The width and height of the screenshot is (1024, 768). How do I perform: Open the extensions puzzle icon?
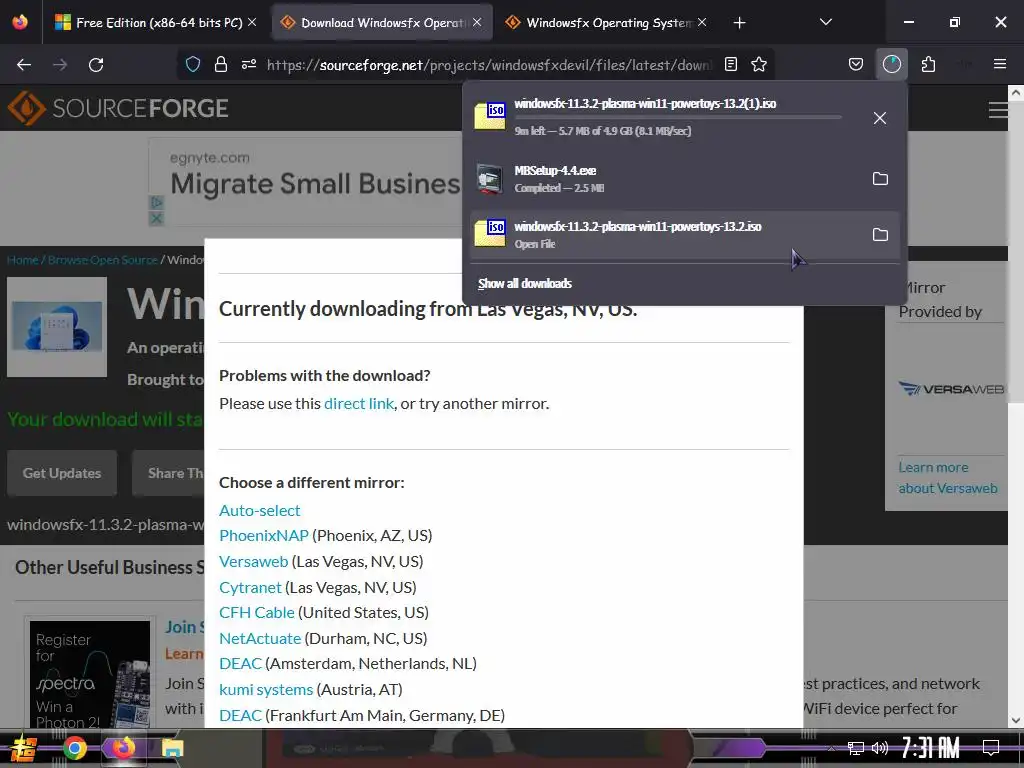click(x=928, y=64)
